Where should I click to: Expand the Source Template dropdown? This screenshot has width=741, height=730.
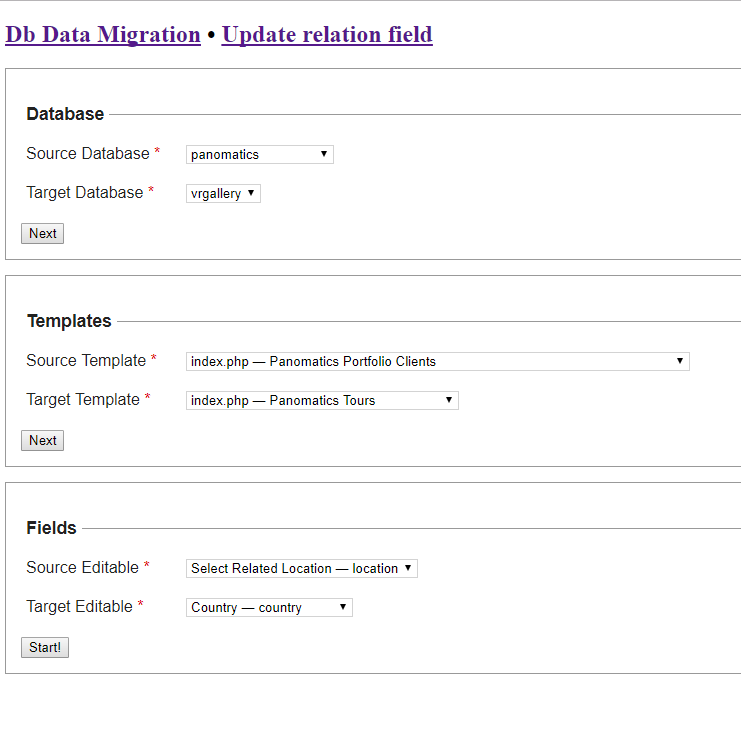[x=438, y=361]
